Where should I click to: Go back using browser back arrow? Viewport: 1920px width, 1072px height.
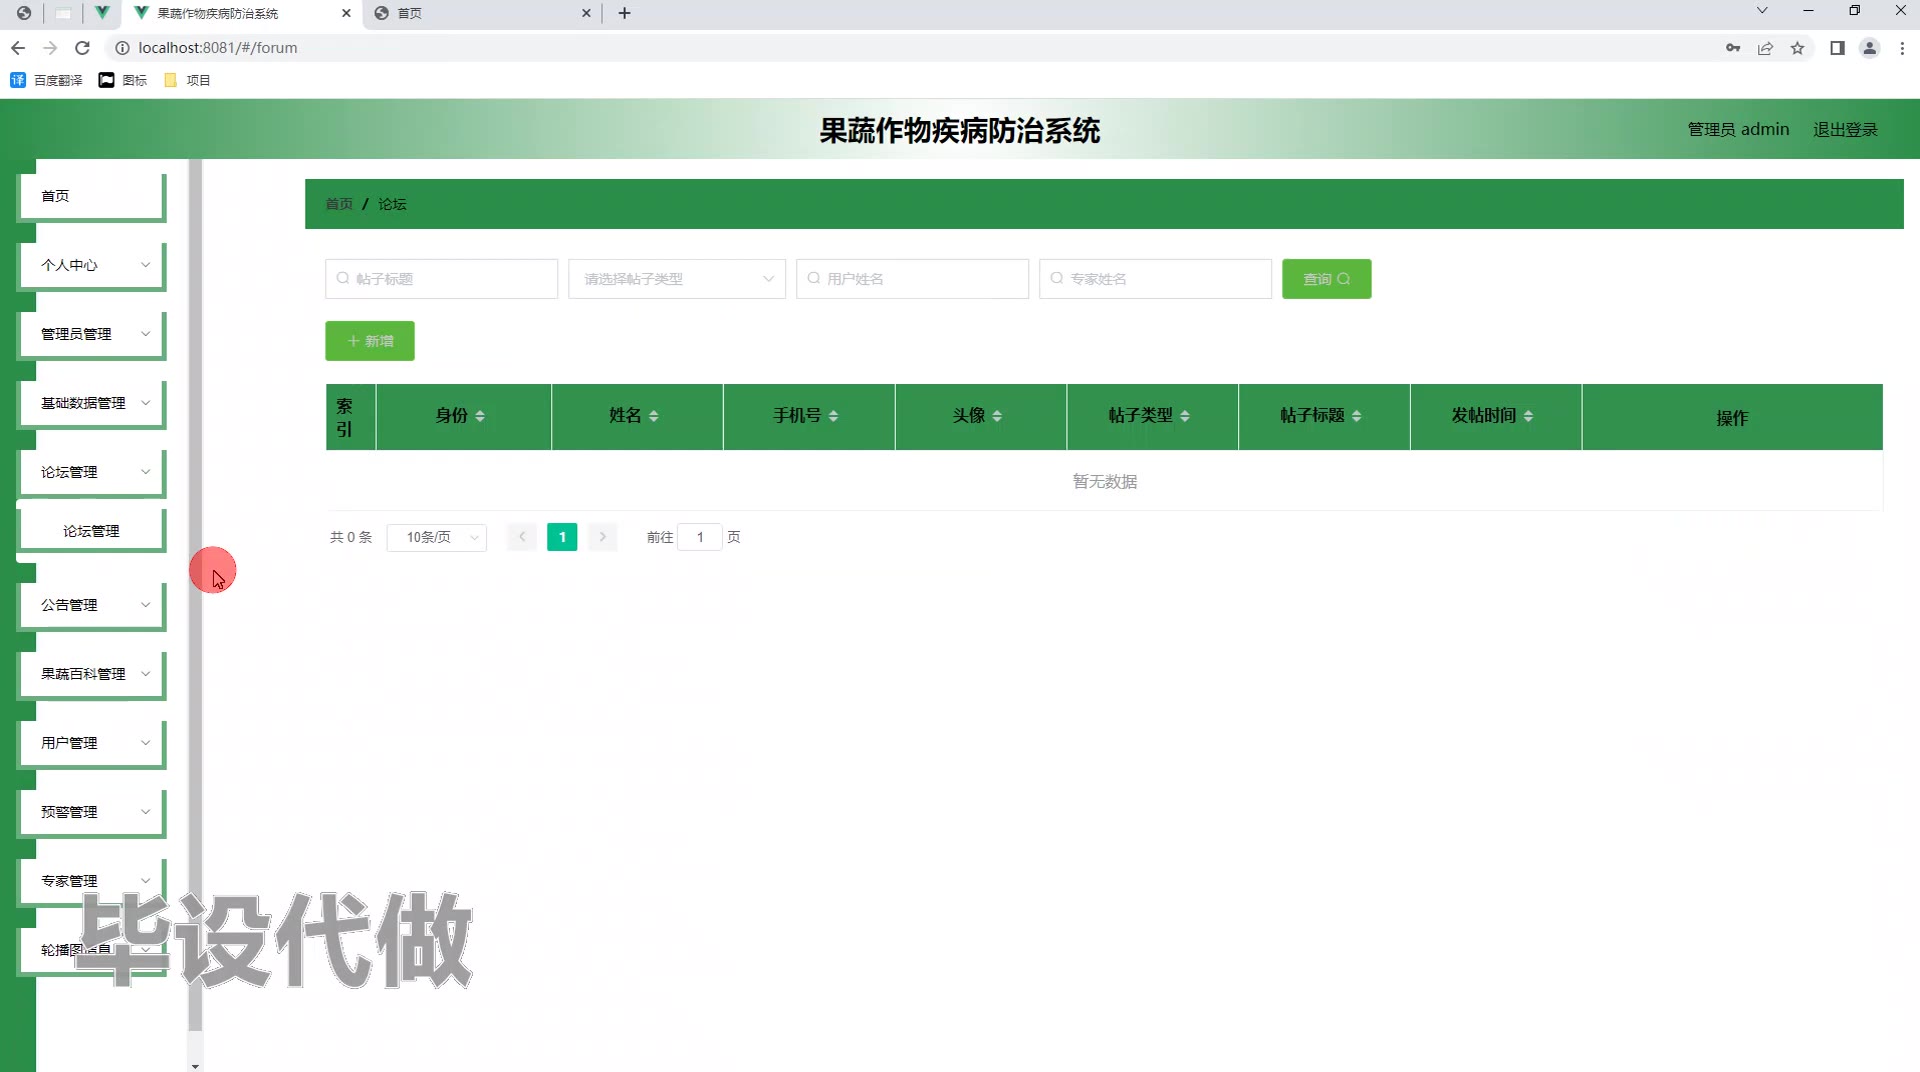click(x=18, y=48)
